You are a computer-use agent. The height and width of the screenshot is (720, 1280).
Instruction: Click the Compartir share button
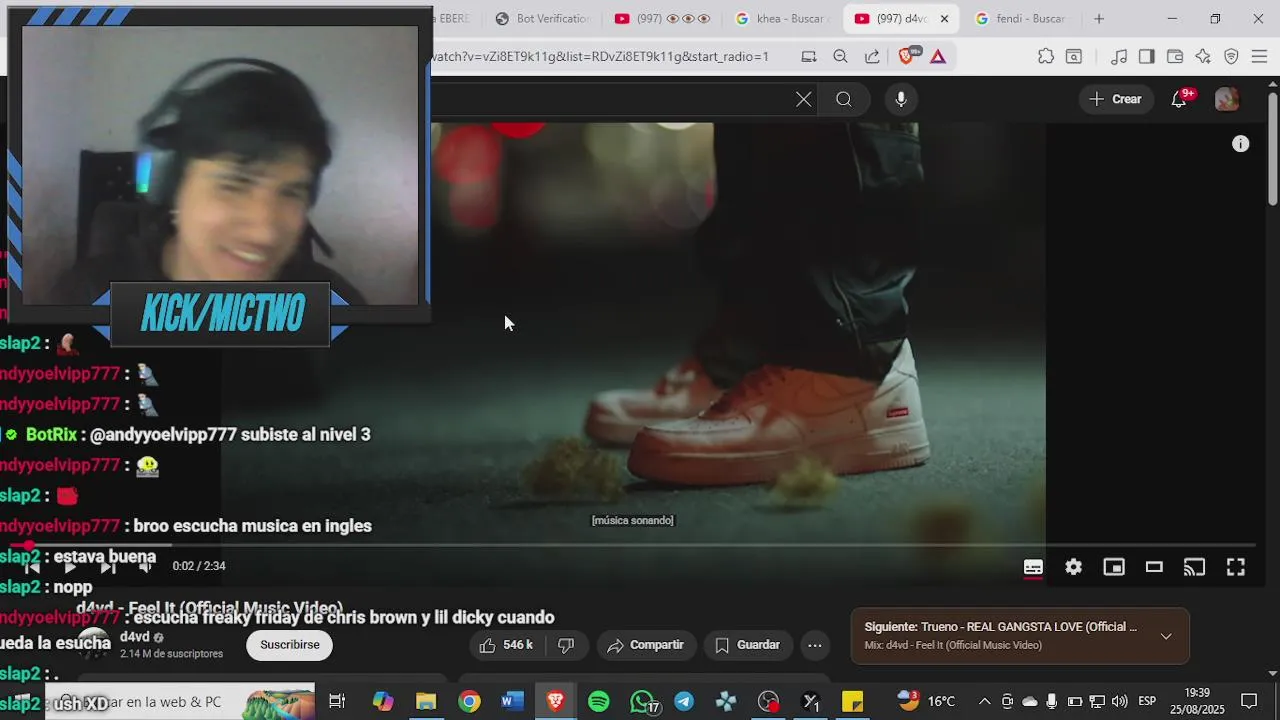pos(646,645)
